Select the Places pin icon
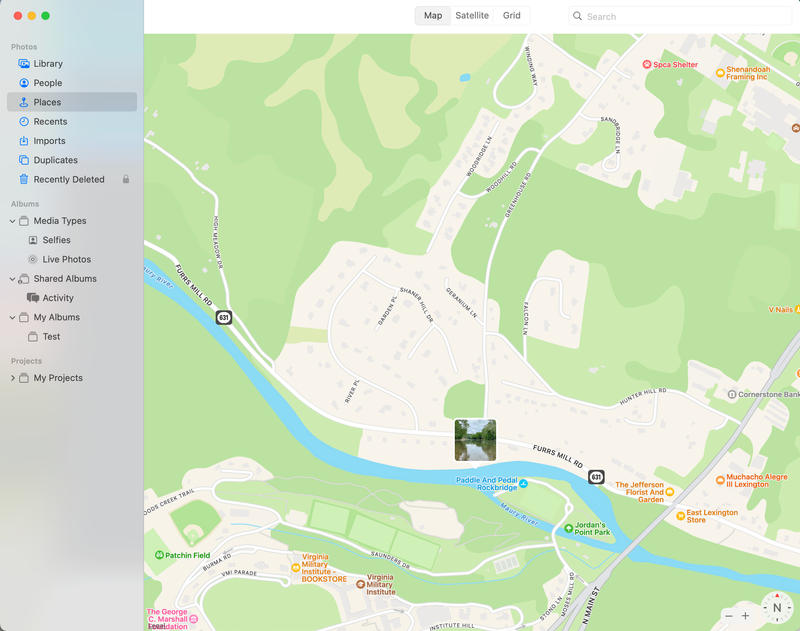The image size is (800, 631). [x=23, y=102]
